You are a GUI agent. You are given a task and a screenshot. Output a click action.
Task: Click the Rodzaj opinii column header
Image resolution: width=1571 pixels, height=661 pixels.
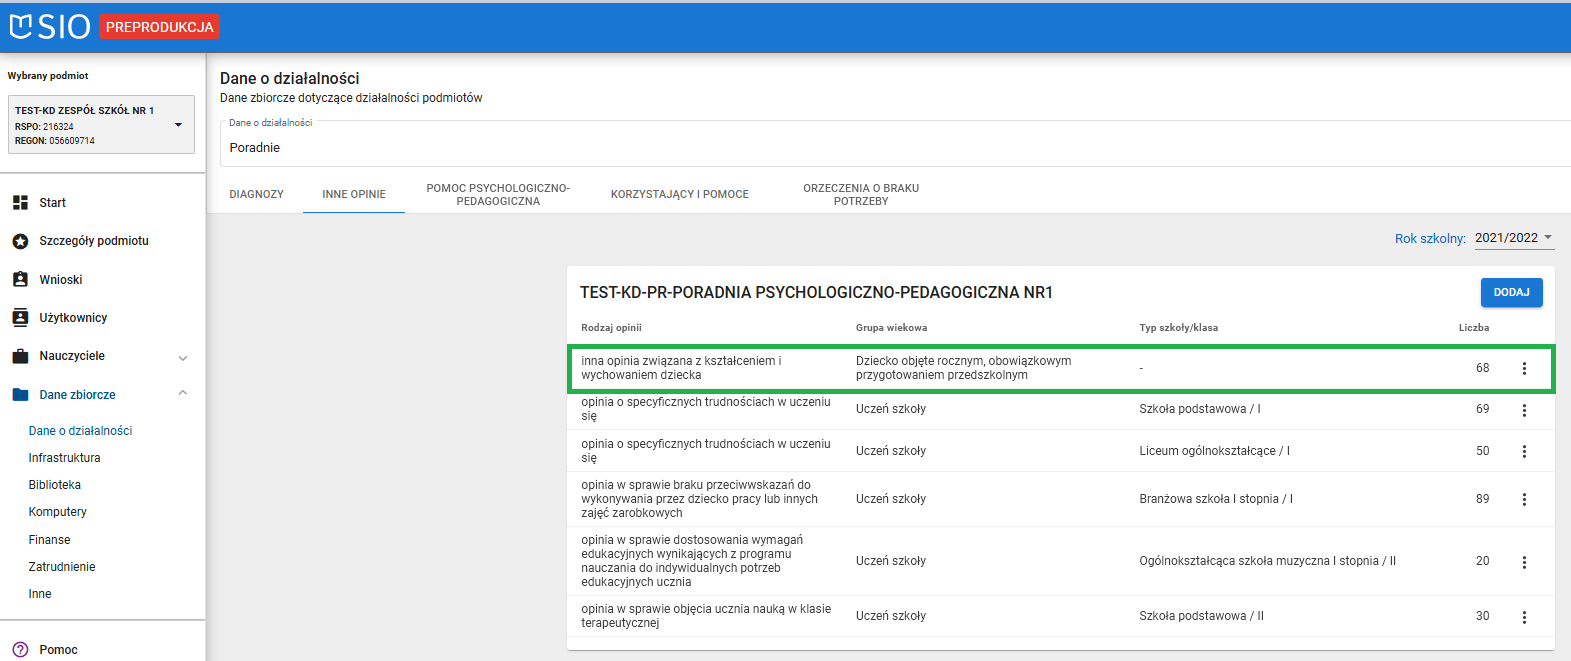(x=611, y=328)
